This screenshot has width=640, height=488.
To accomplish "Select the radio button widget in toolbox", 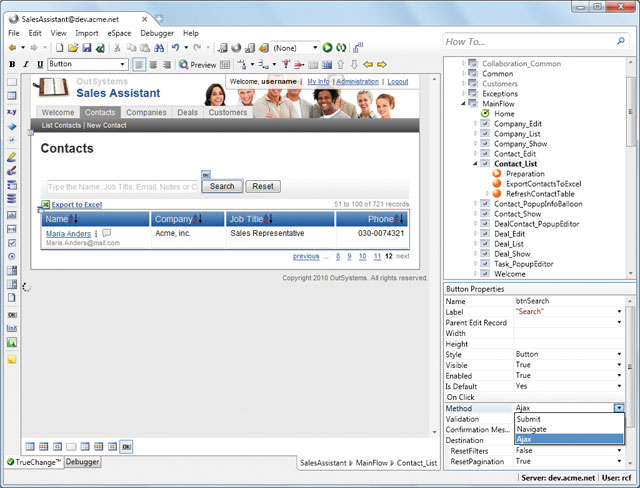I will [x=12, y=257].
